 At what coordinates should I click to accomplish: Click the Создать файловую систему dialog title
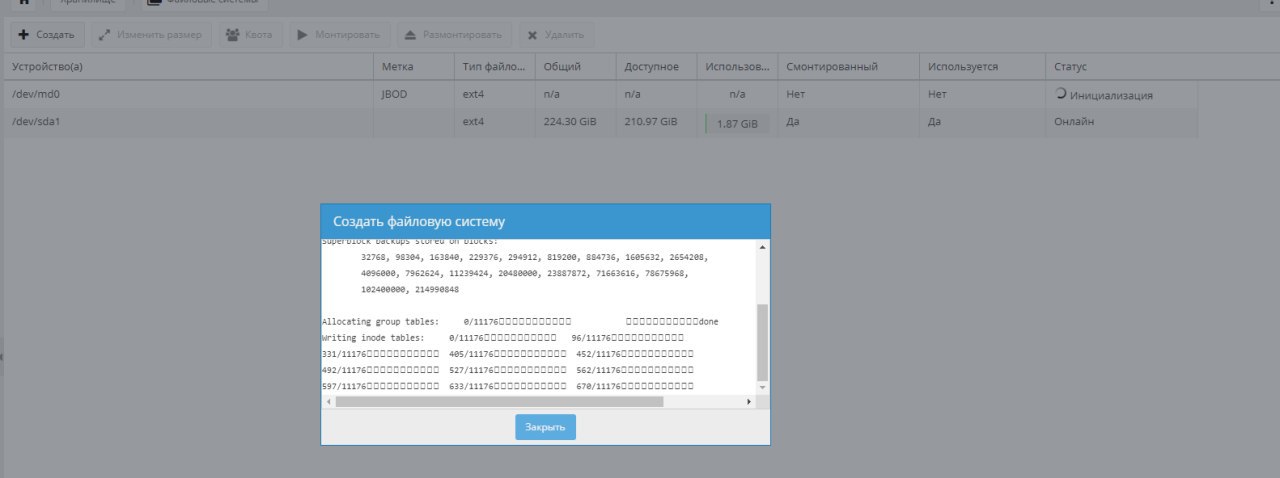coord(419,221)
